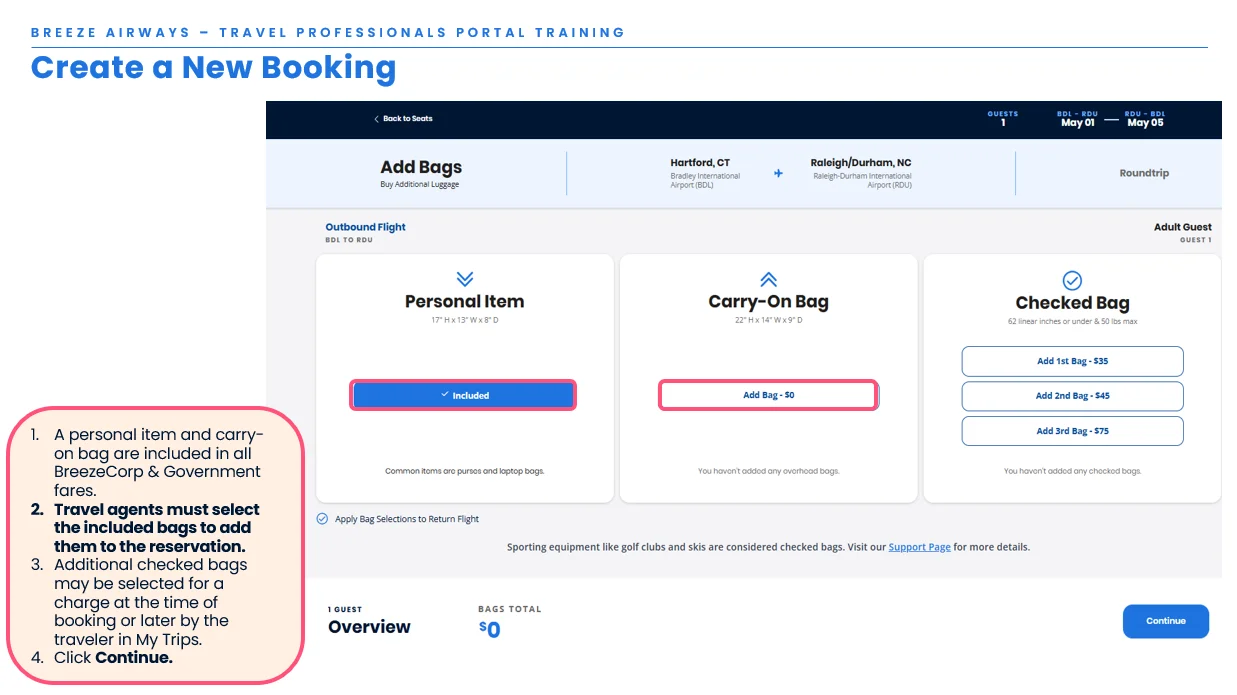This screenshot has height=695, width=1237.
Task: Click the Bags Total $0 amount
Action: 489,629
